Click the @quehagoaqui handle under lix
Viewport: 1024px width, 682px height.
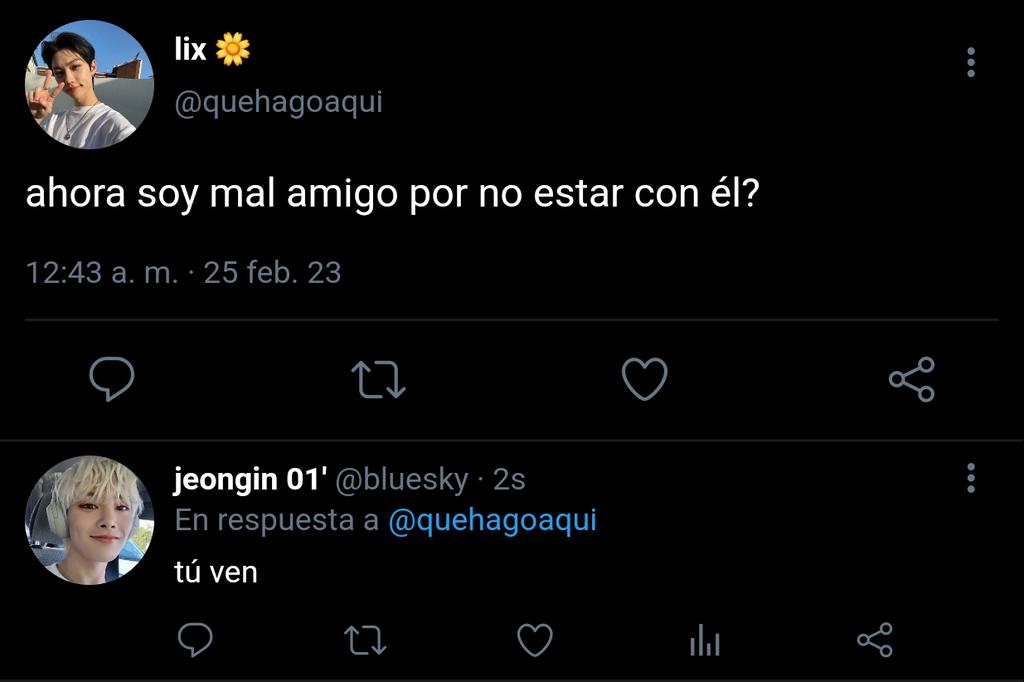click(278, 103)
